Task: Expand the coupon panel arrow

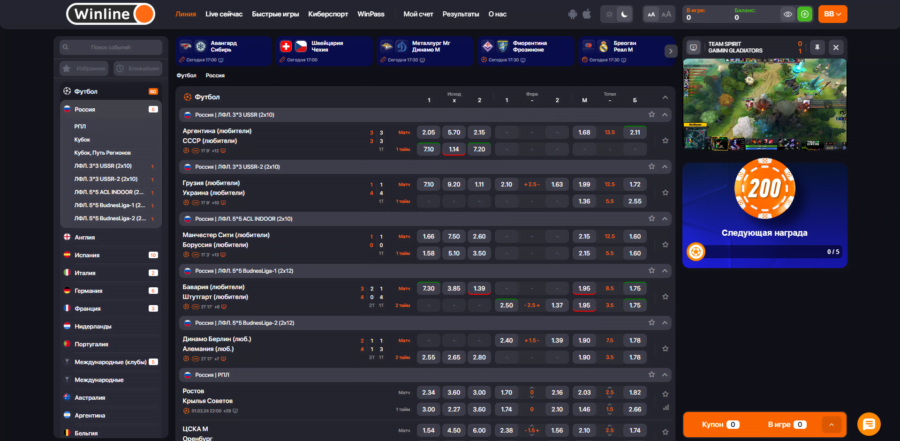Action: (831, 424)
